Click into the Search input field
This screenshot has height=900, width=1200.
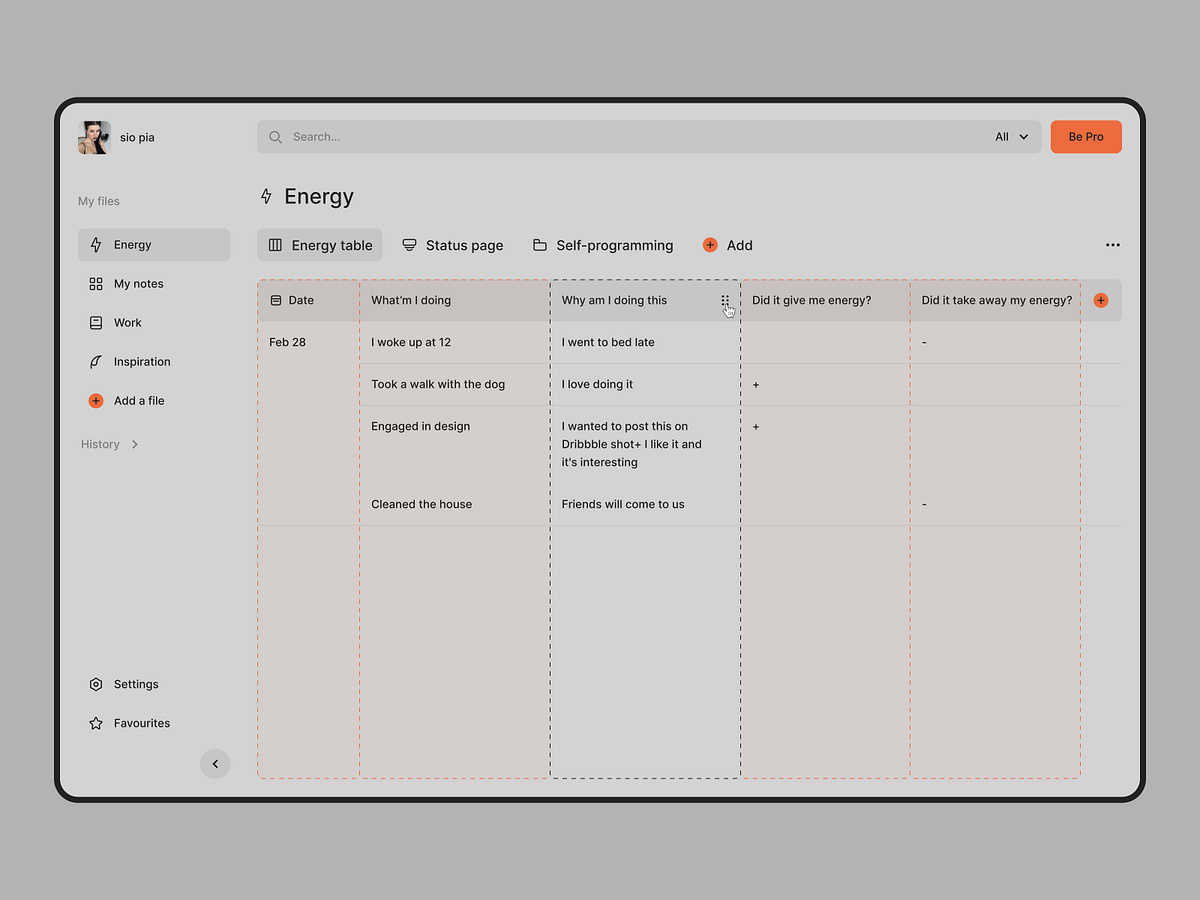click(x=600, y=137)
